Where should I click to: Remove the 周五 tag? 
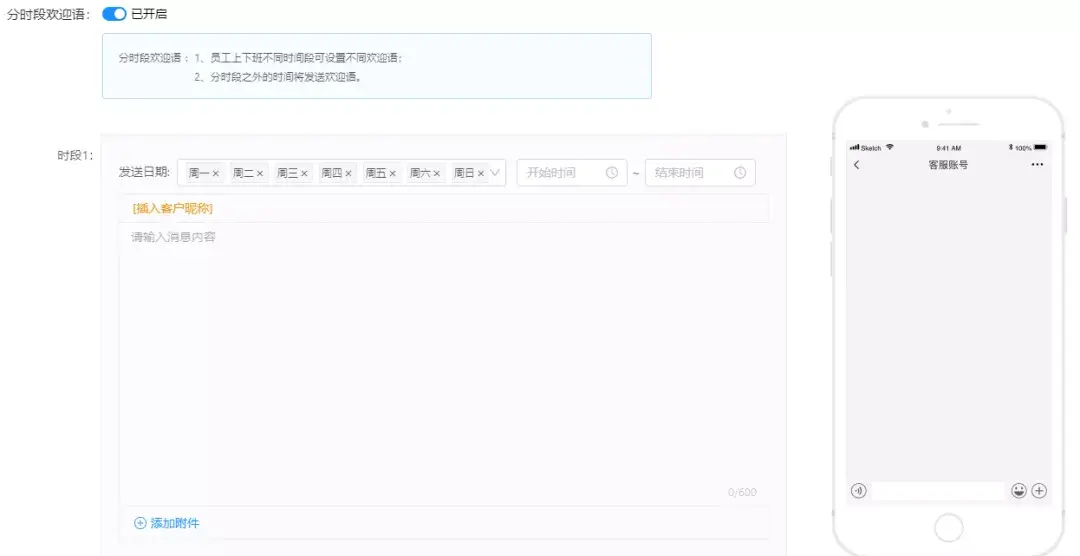pyautogui.click(x=393, y=174)
